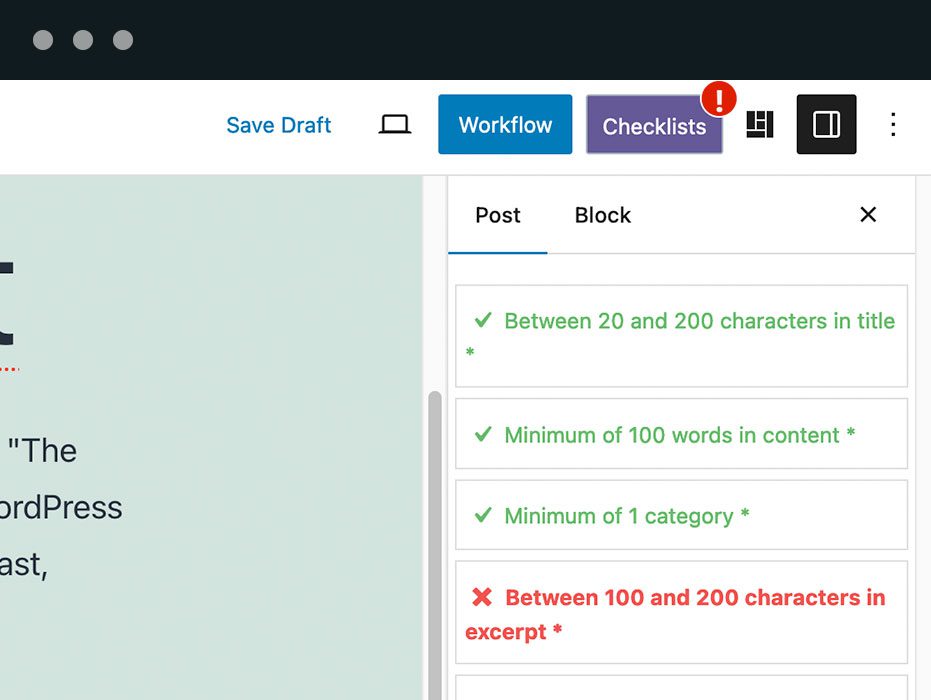
Task: Click the pinned plugin layout icon beside Checklists
Action: click(759, 124)
